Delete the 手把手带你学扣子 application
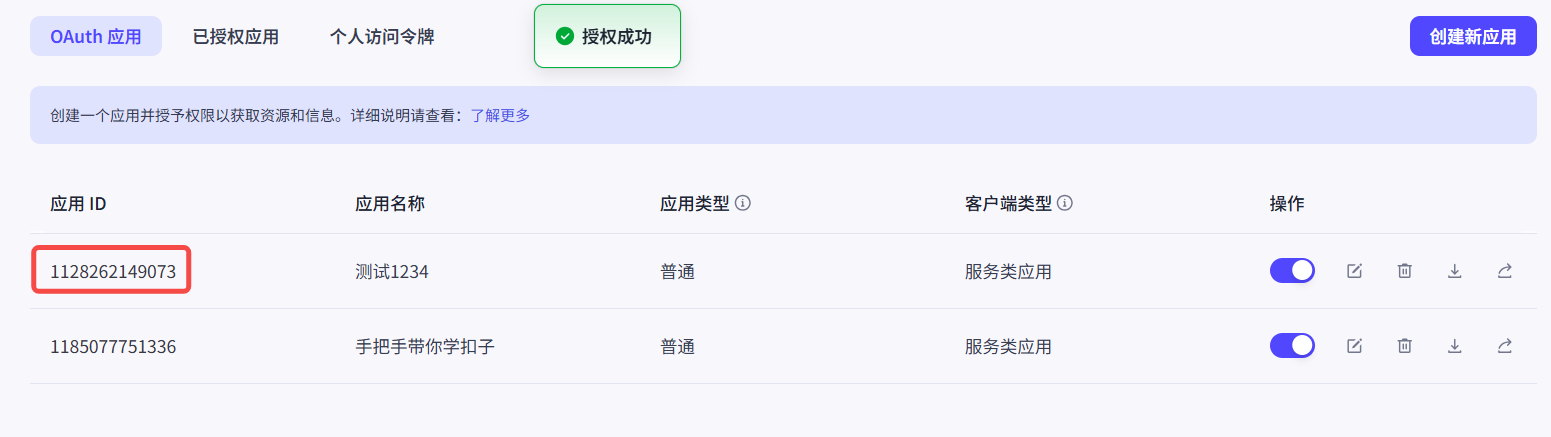 pyautogui.click(x=1404, y=346)
